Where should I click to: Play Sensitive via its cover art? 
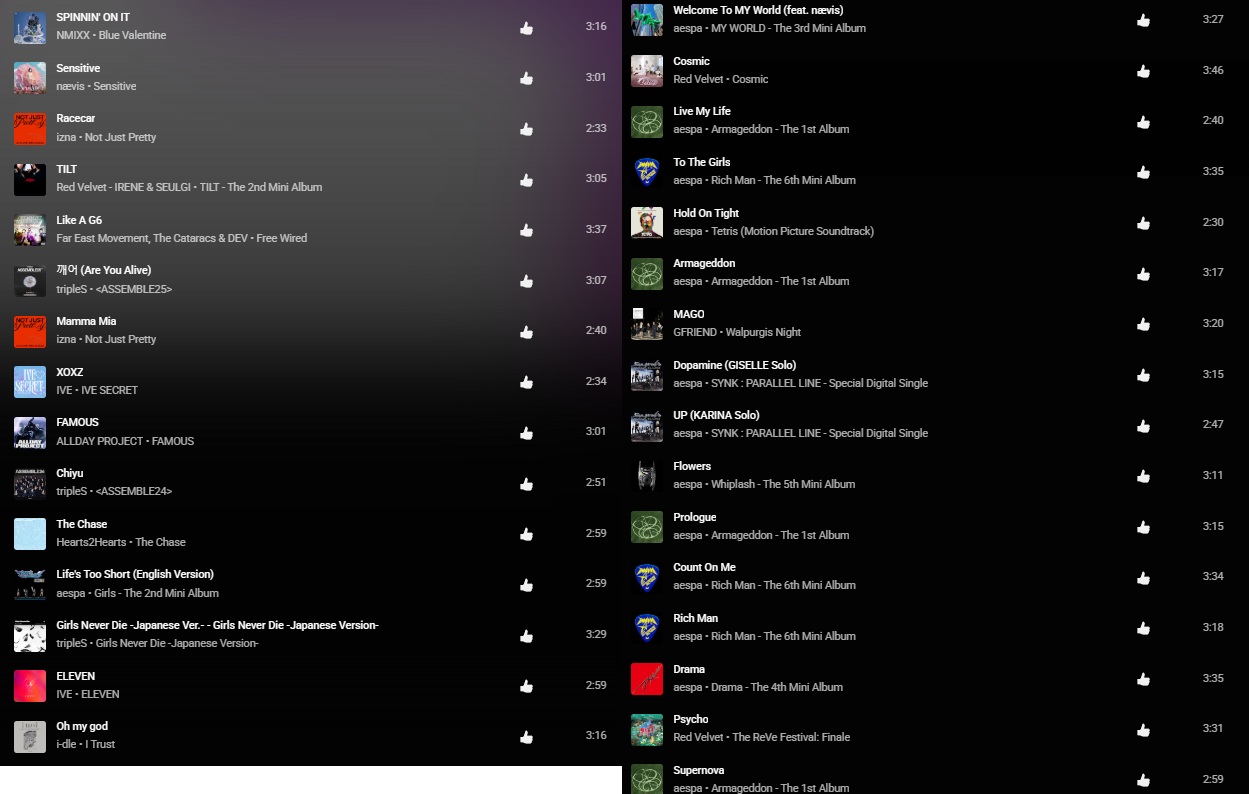coord(30,78)
